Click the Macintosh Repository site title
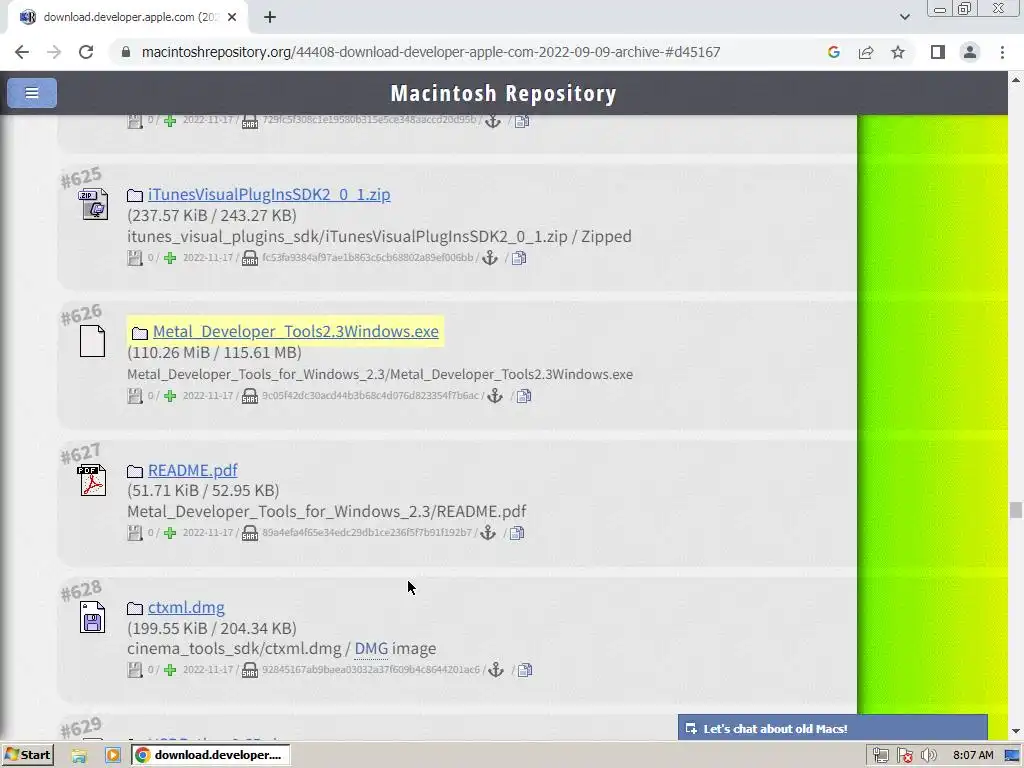Screen dimensions: 1024x768 [504, 93]
